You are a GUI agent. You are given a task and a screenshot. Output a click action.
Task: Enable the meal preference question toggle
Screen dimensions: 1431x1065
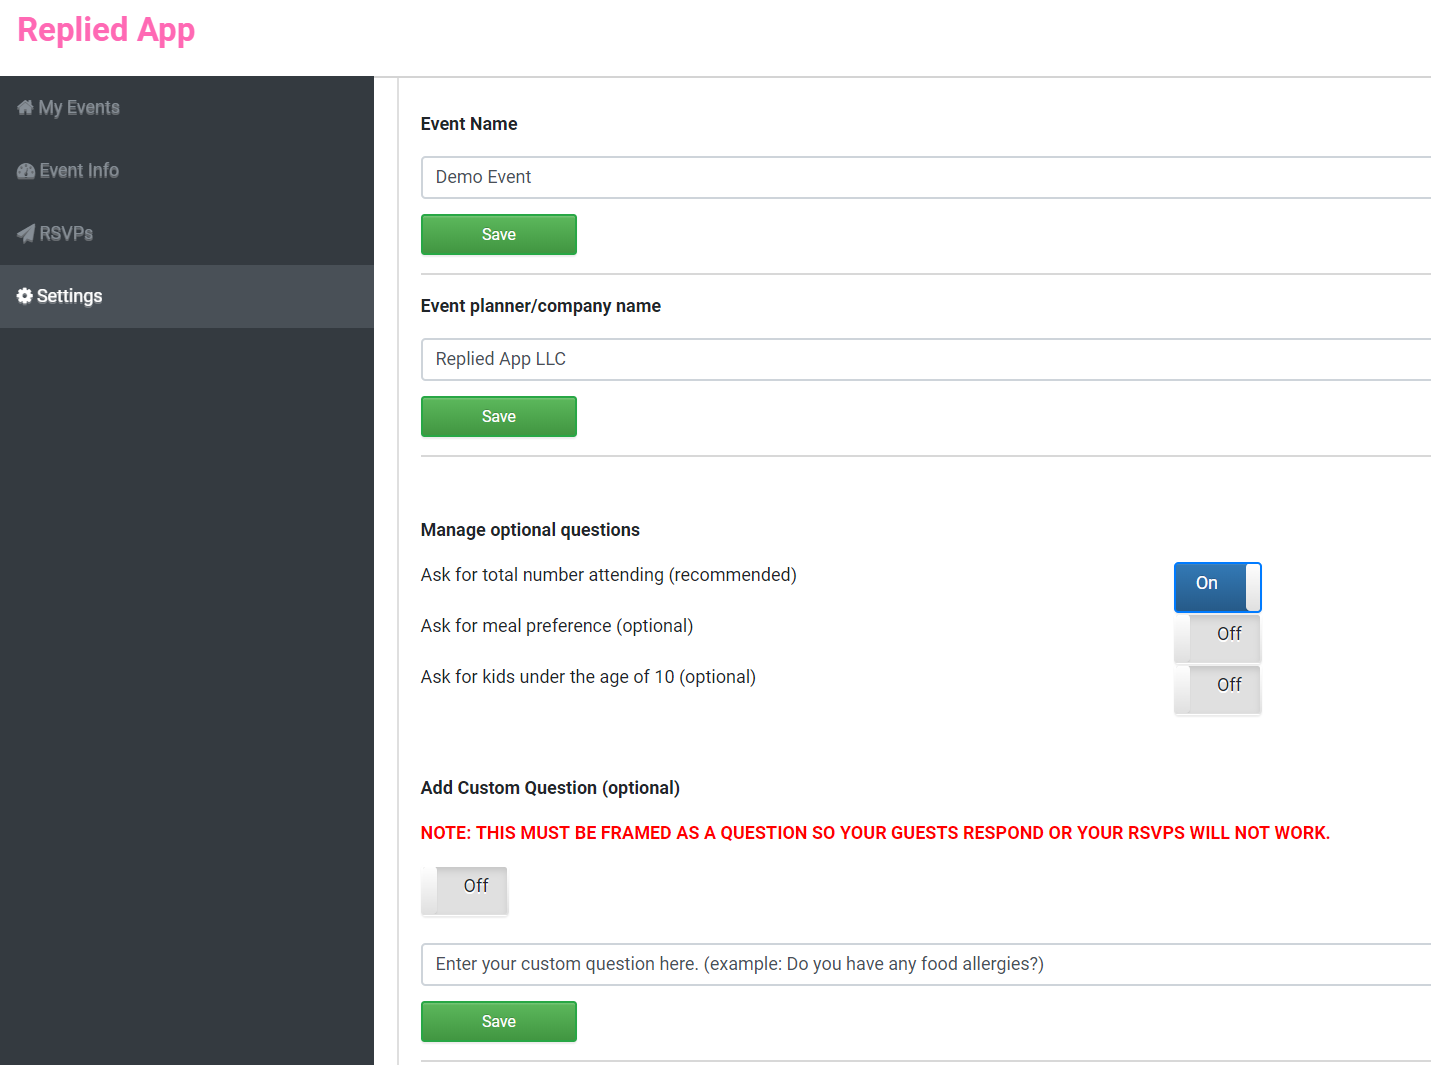coord(1217,635)
